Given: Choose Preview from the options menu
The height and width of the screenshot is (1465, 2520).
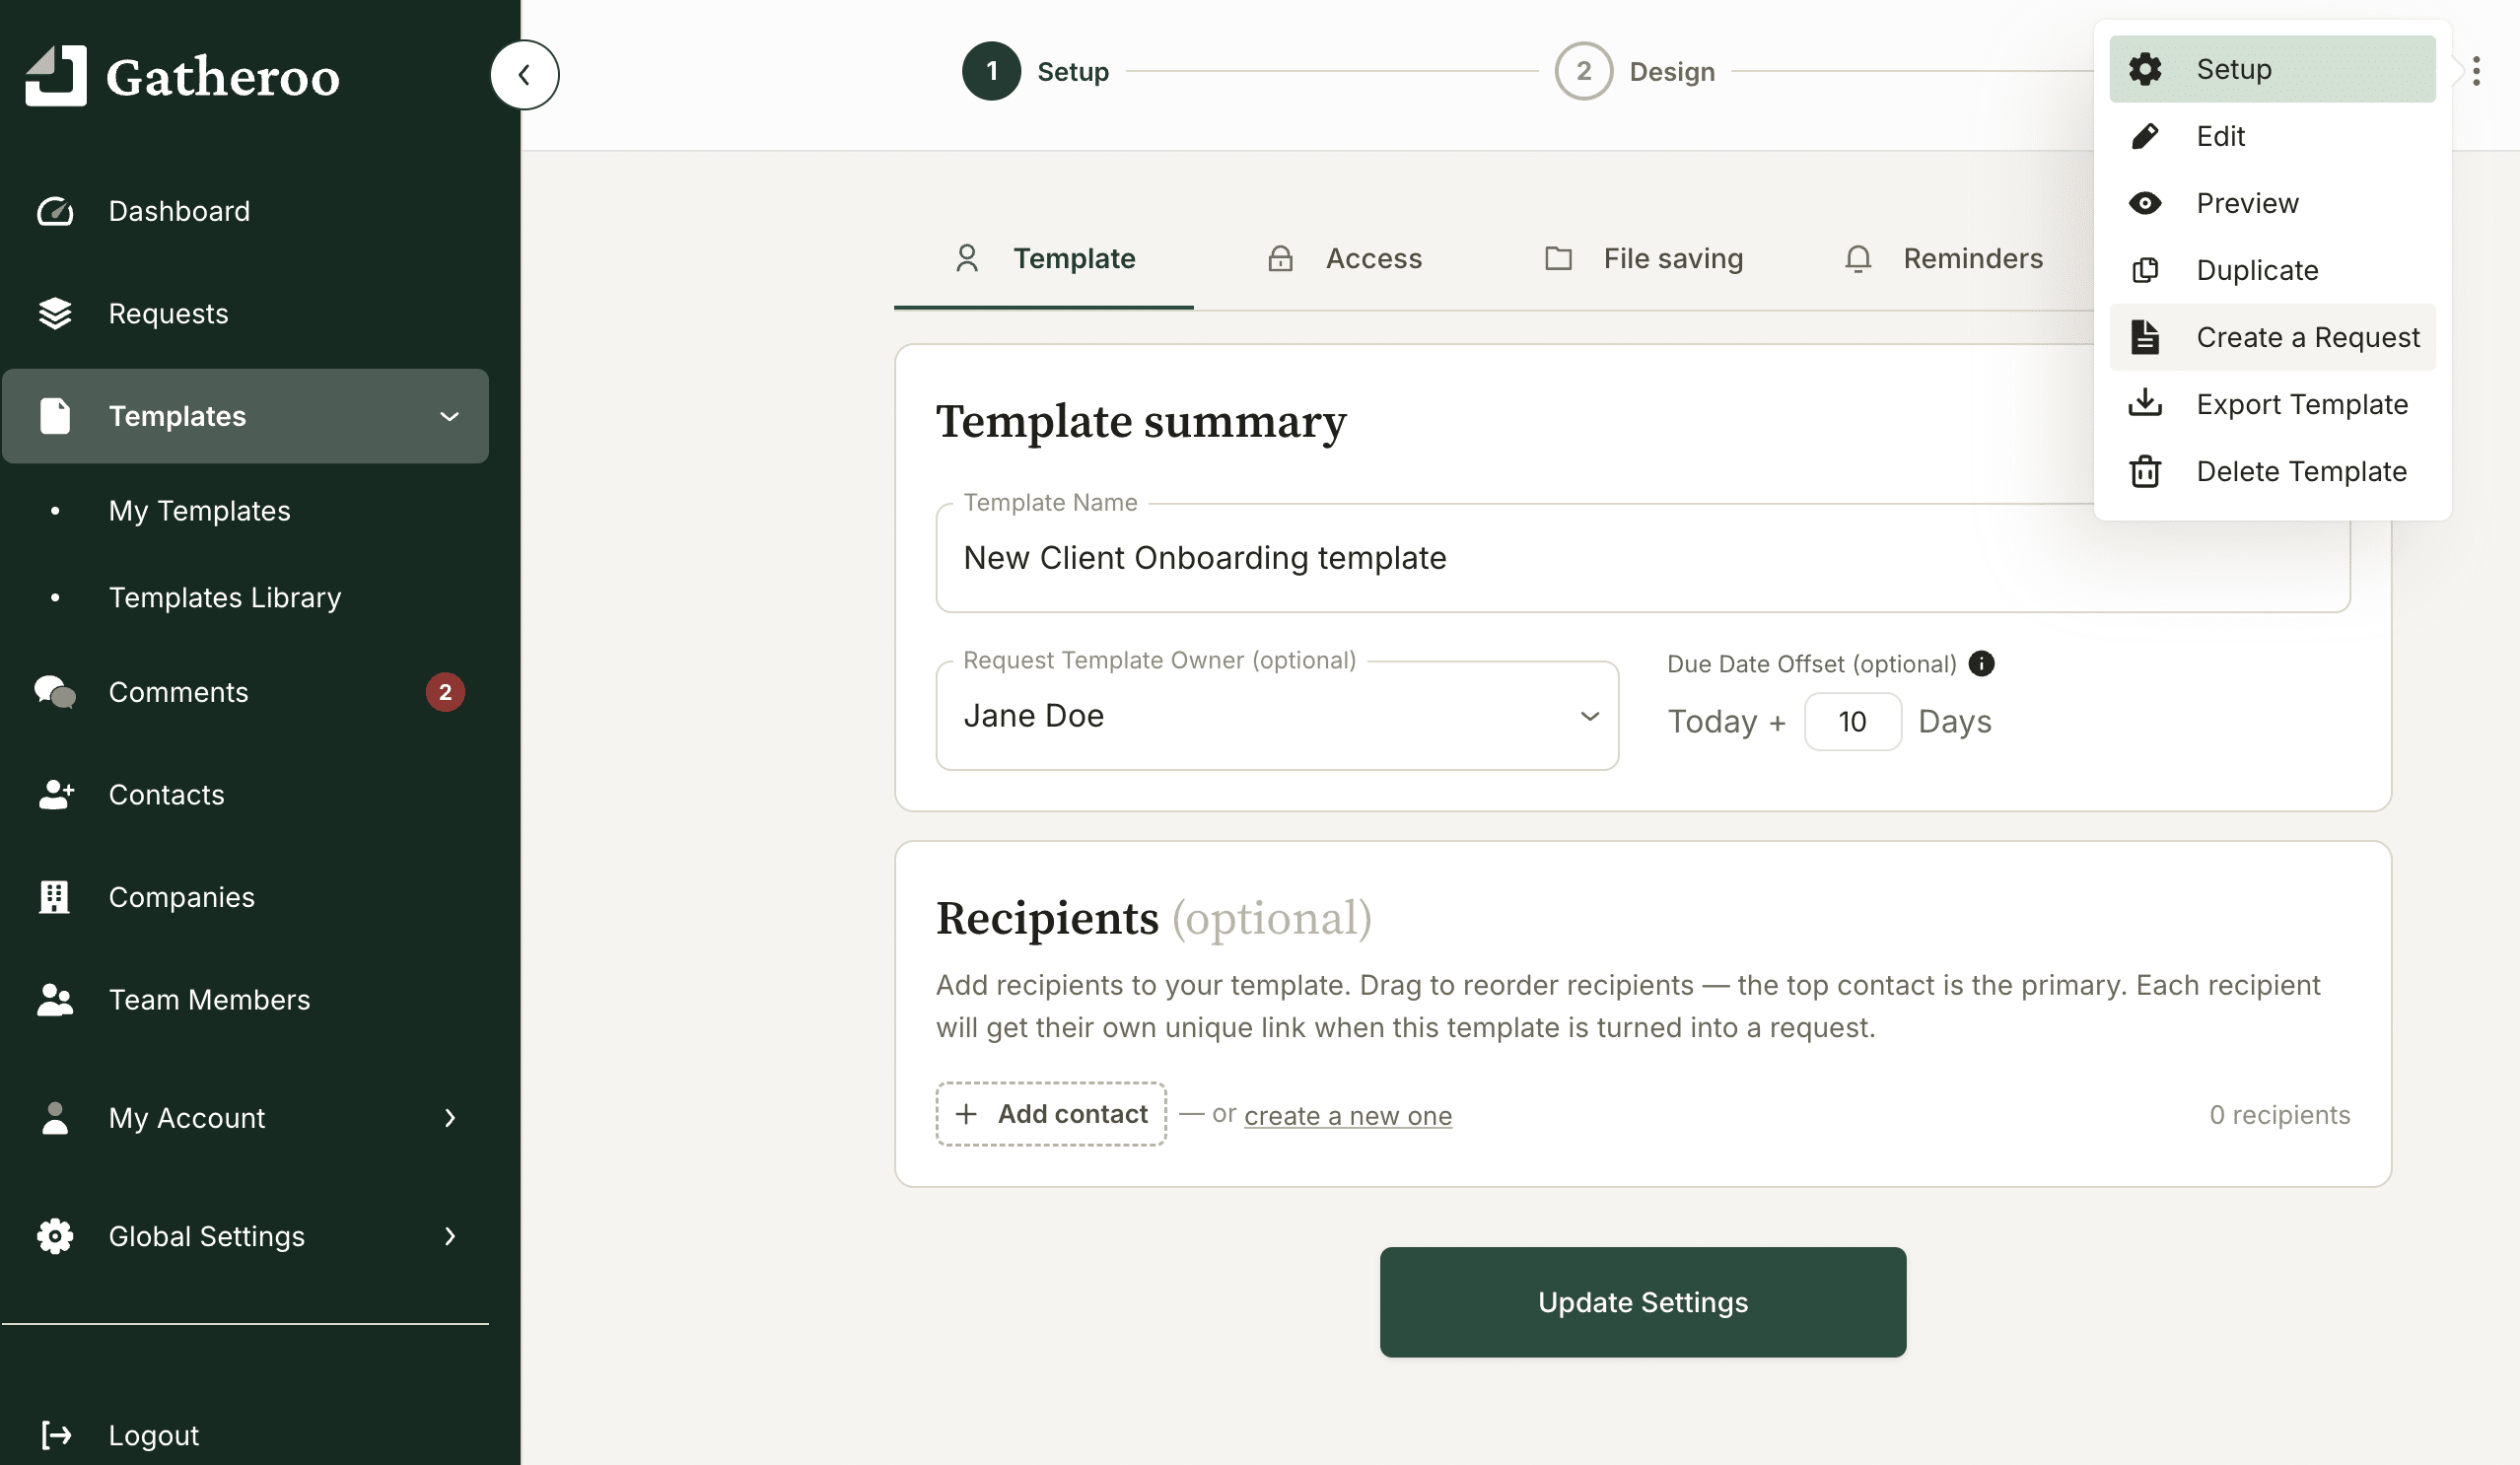Looking at the screenshot, I should (x=2272, y=203).
